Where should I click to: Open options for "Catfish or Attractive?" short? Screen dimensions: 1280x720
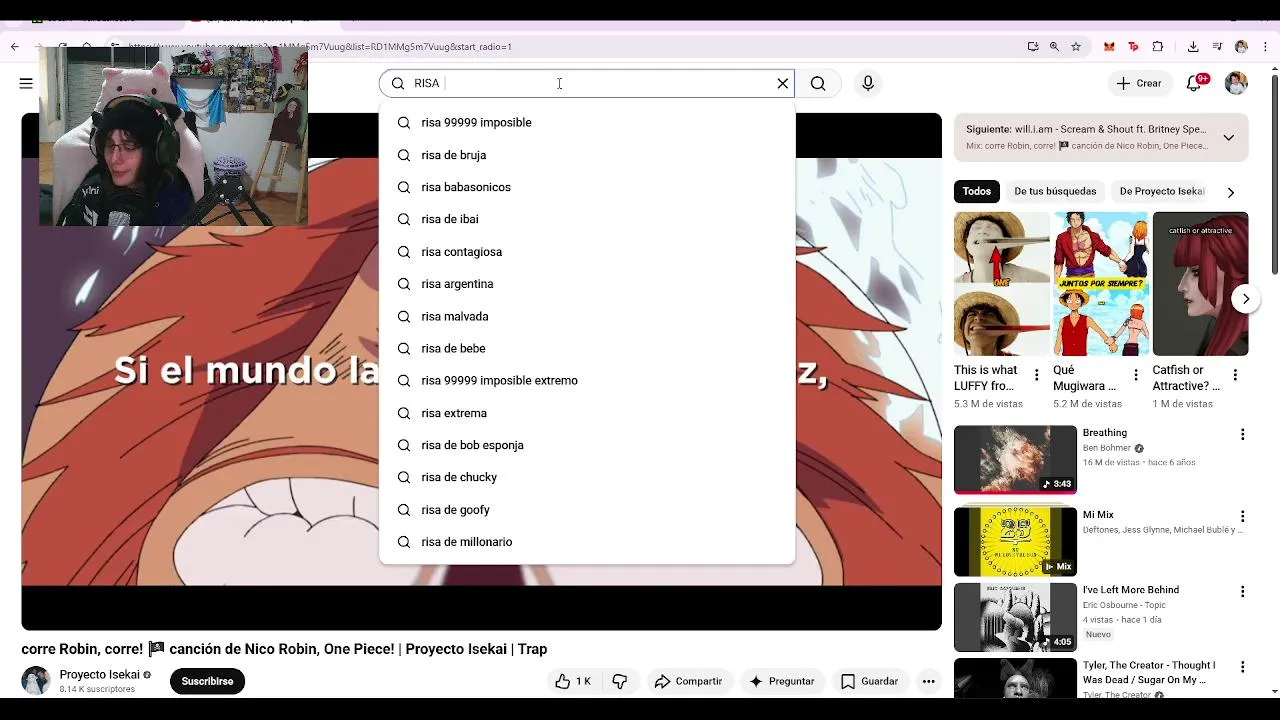click(x=1235, y=375)
